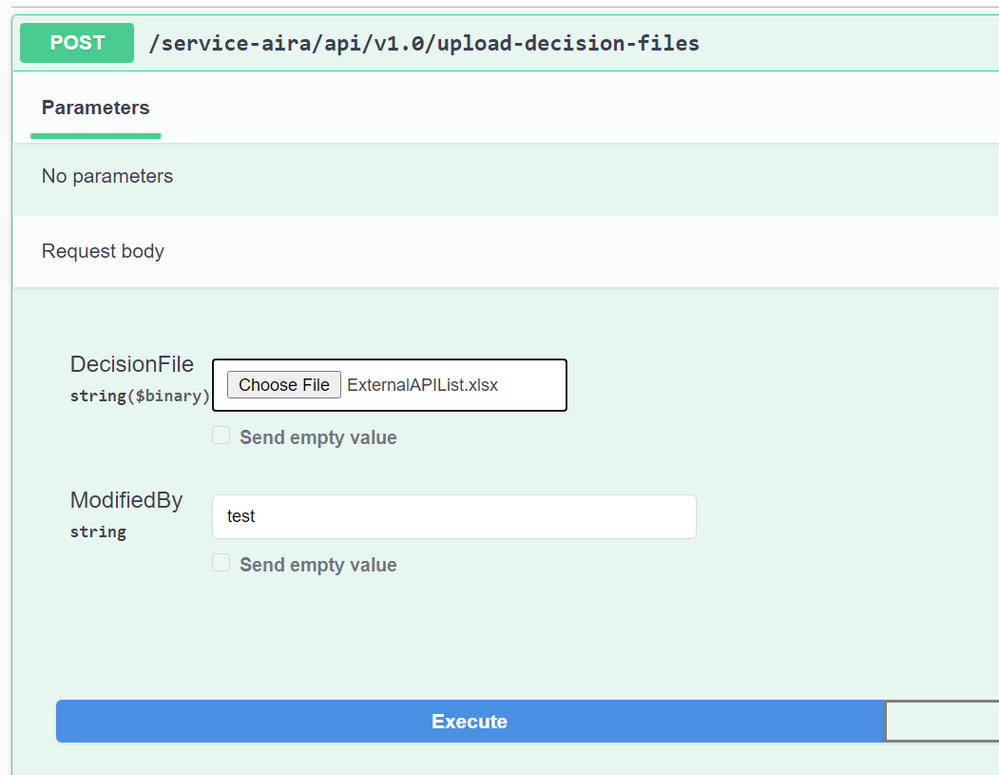This screenshot has height=775, width=999.
Task: Enable Send empty value checkbox for ModifiedBy
Action: click(x=221, y=563)
